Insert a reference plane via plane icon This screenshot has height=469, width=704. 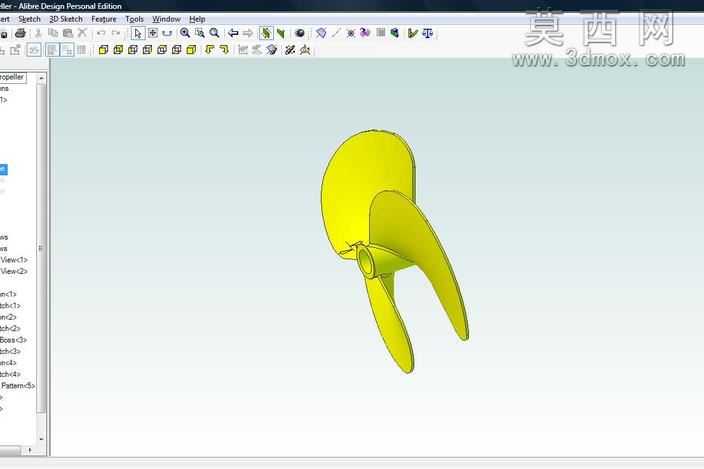(x=321, y=33)
